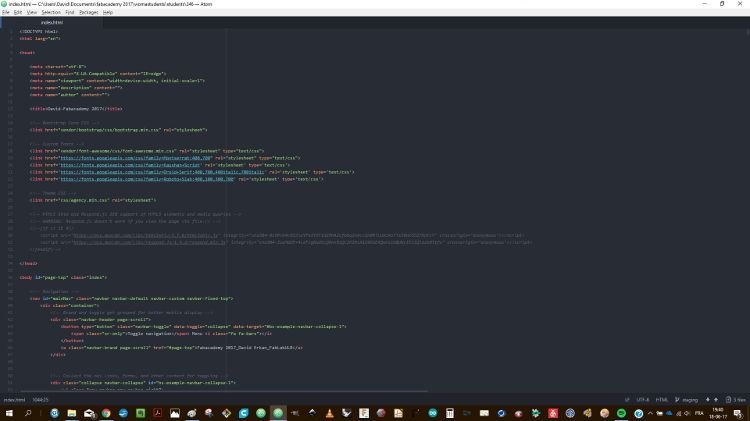Open the taskbar clock and calendar
750x421 pixels.
click(718, 413)
